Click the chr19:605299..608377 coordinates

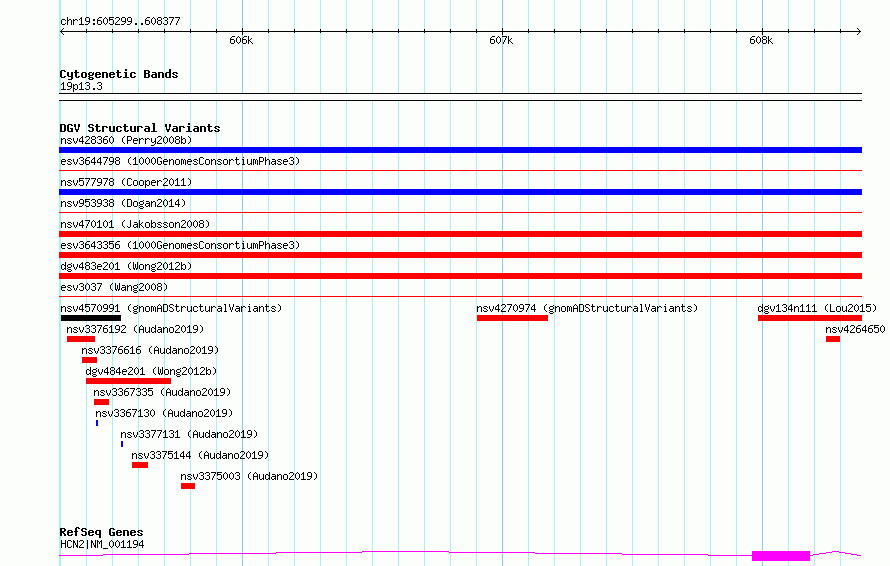click(120, 21)
